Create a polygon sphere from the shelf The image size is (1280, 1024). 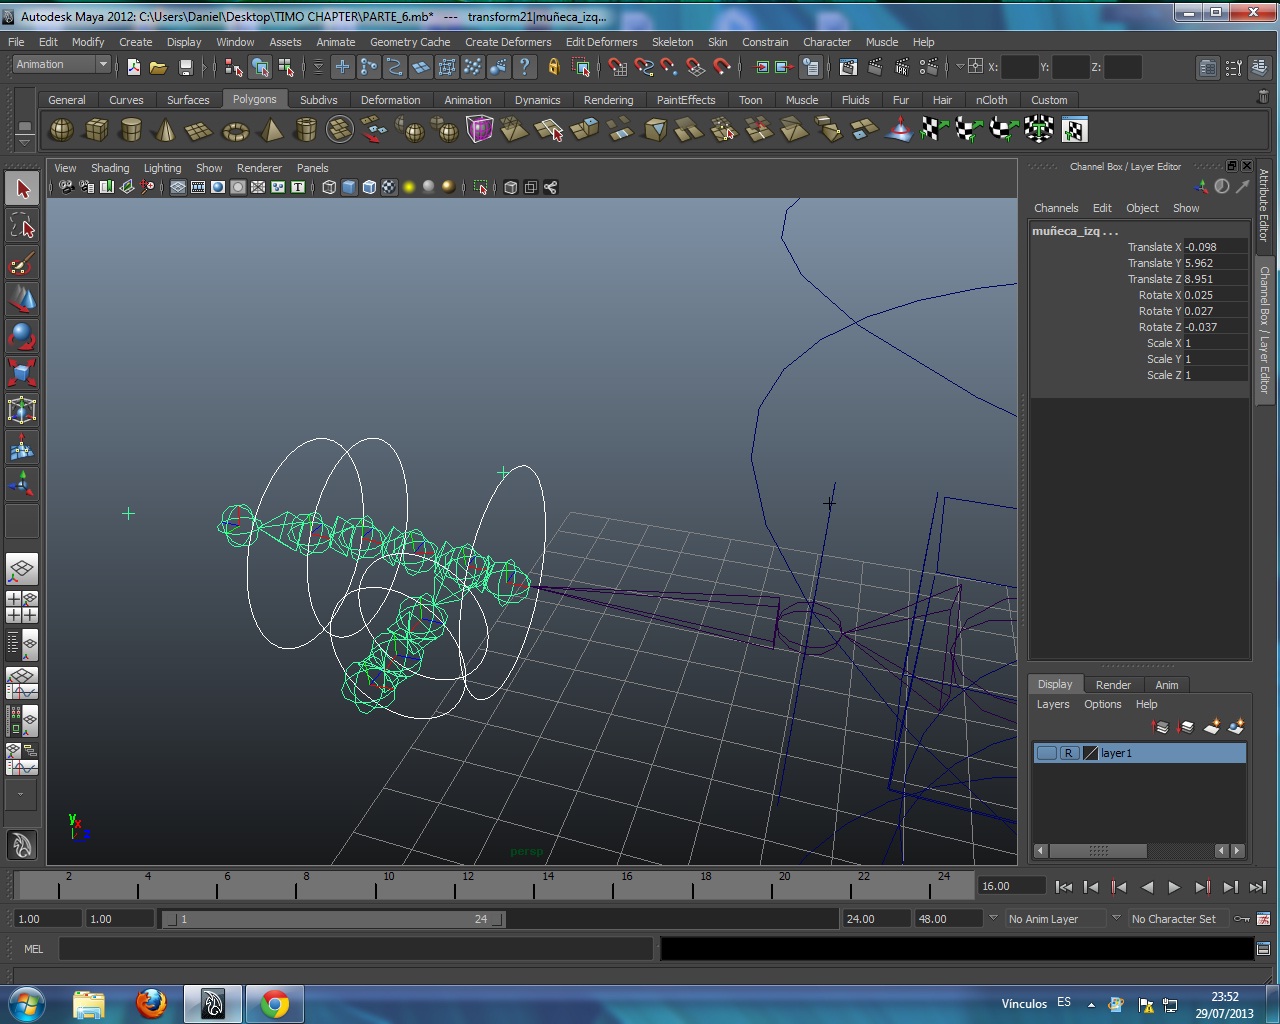61,130
